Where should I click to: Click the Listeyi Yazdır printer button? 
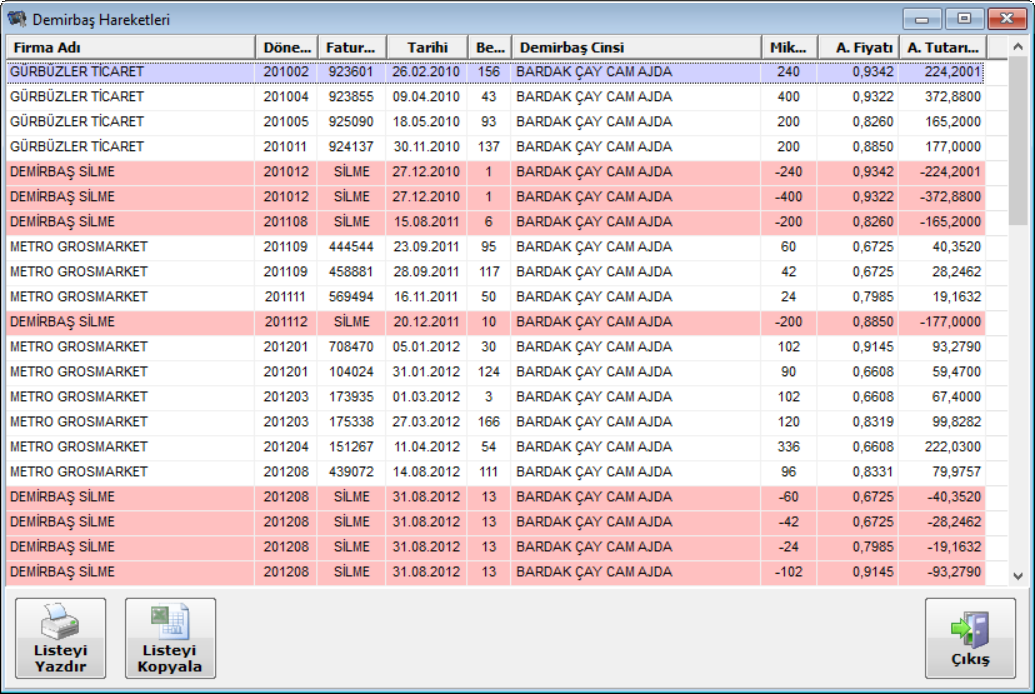(x=60, y=638)
